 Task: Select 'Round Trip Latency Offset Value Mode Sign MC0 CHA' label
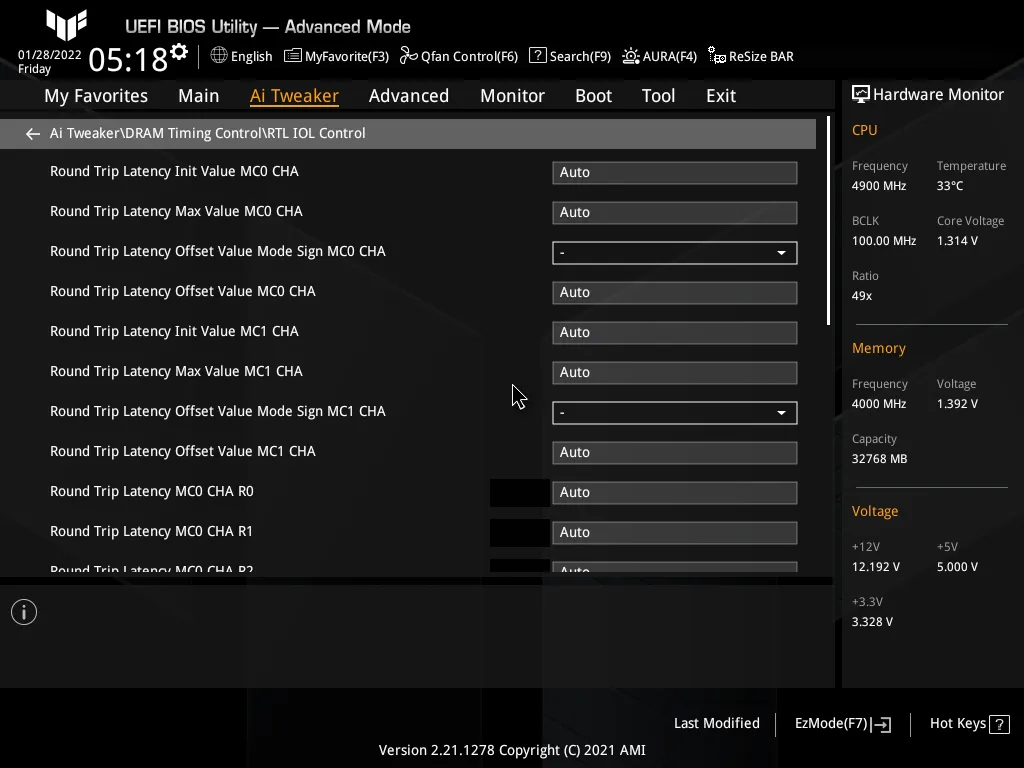point(217,251)
